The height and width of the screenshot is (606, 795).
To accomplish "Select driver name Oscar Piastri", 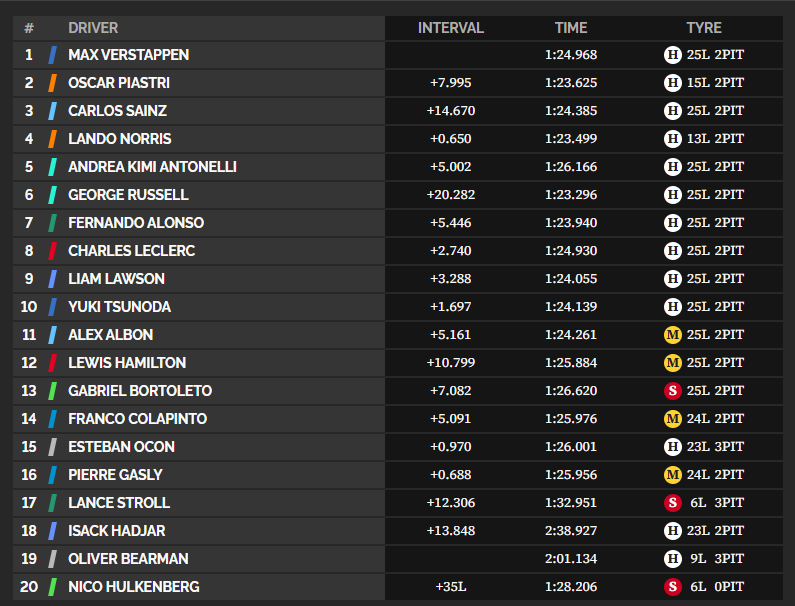I will tap(119, 83).
